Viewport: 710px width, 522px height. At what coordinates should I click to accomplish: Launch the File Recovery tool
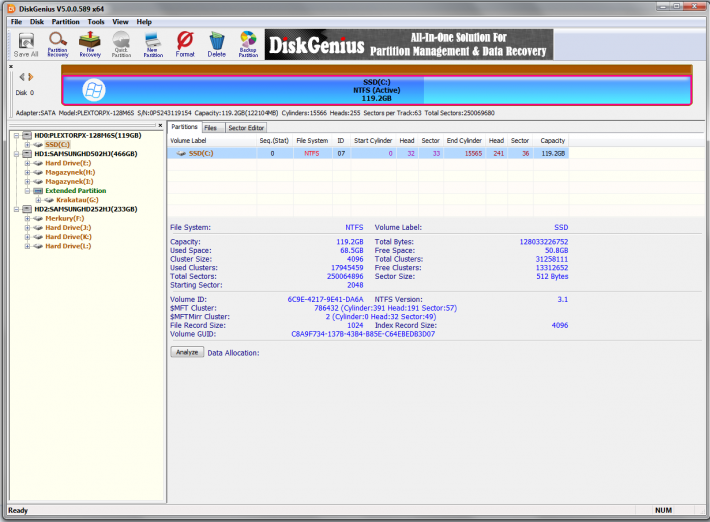point(90,45)
